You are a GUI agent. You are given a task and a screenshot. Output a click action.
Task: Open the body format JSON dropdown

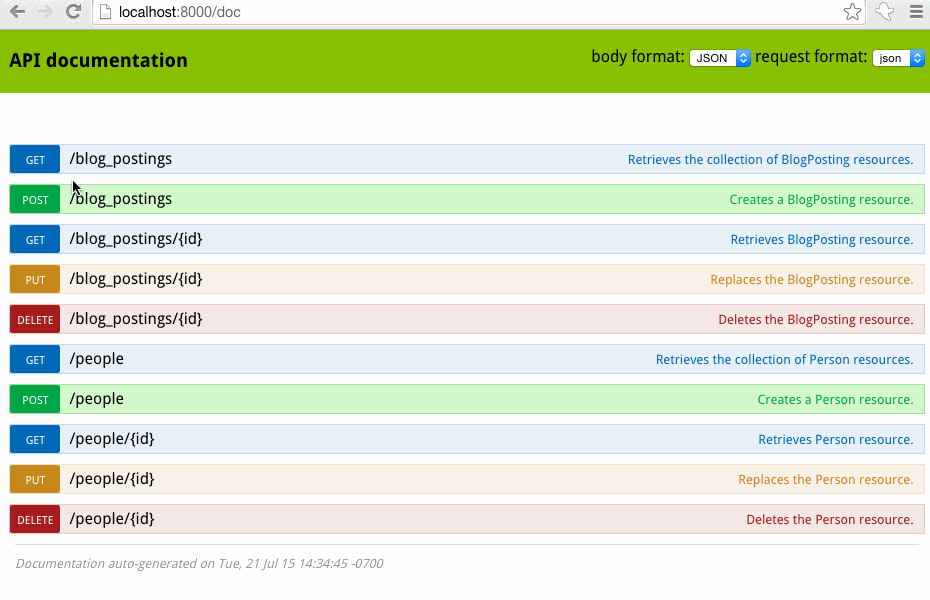(719, 58)
